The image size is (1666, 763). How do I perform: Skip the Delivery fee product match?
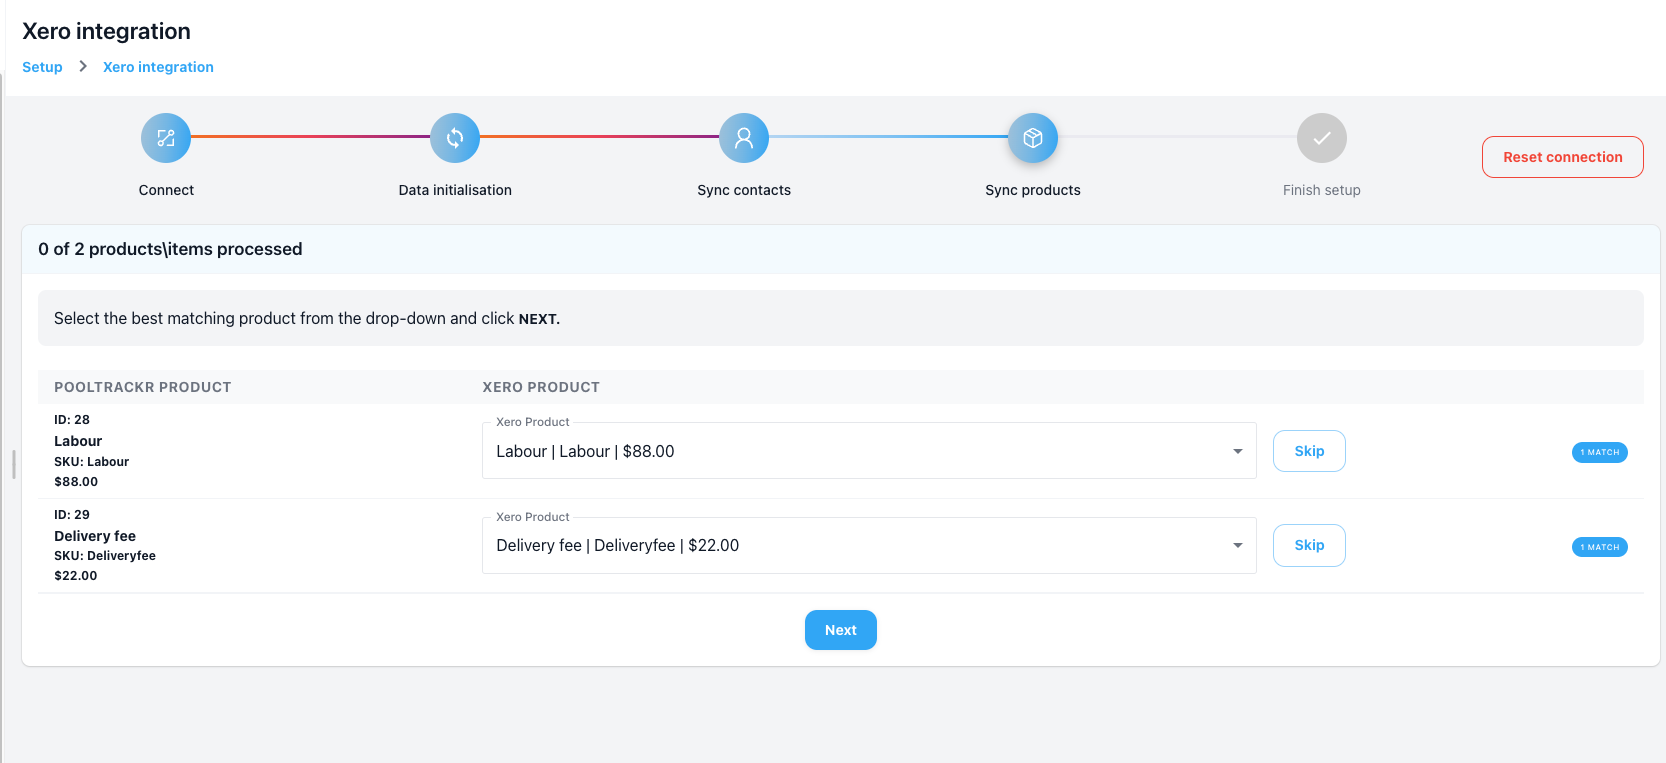1309,545
